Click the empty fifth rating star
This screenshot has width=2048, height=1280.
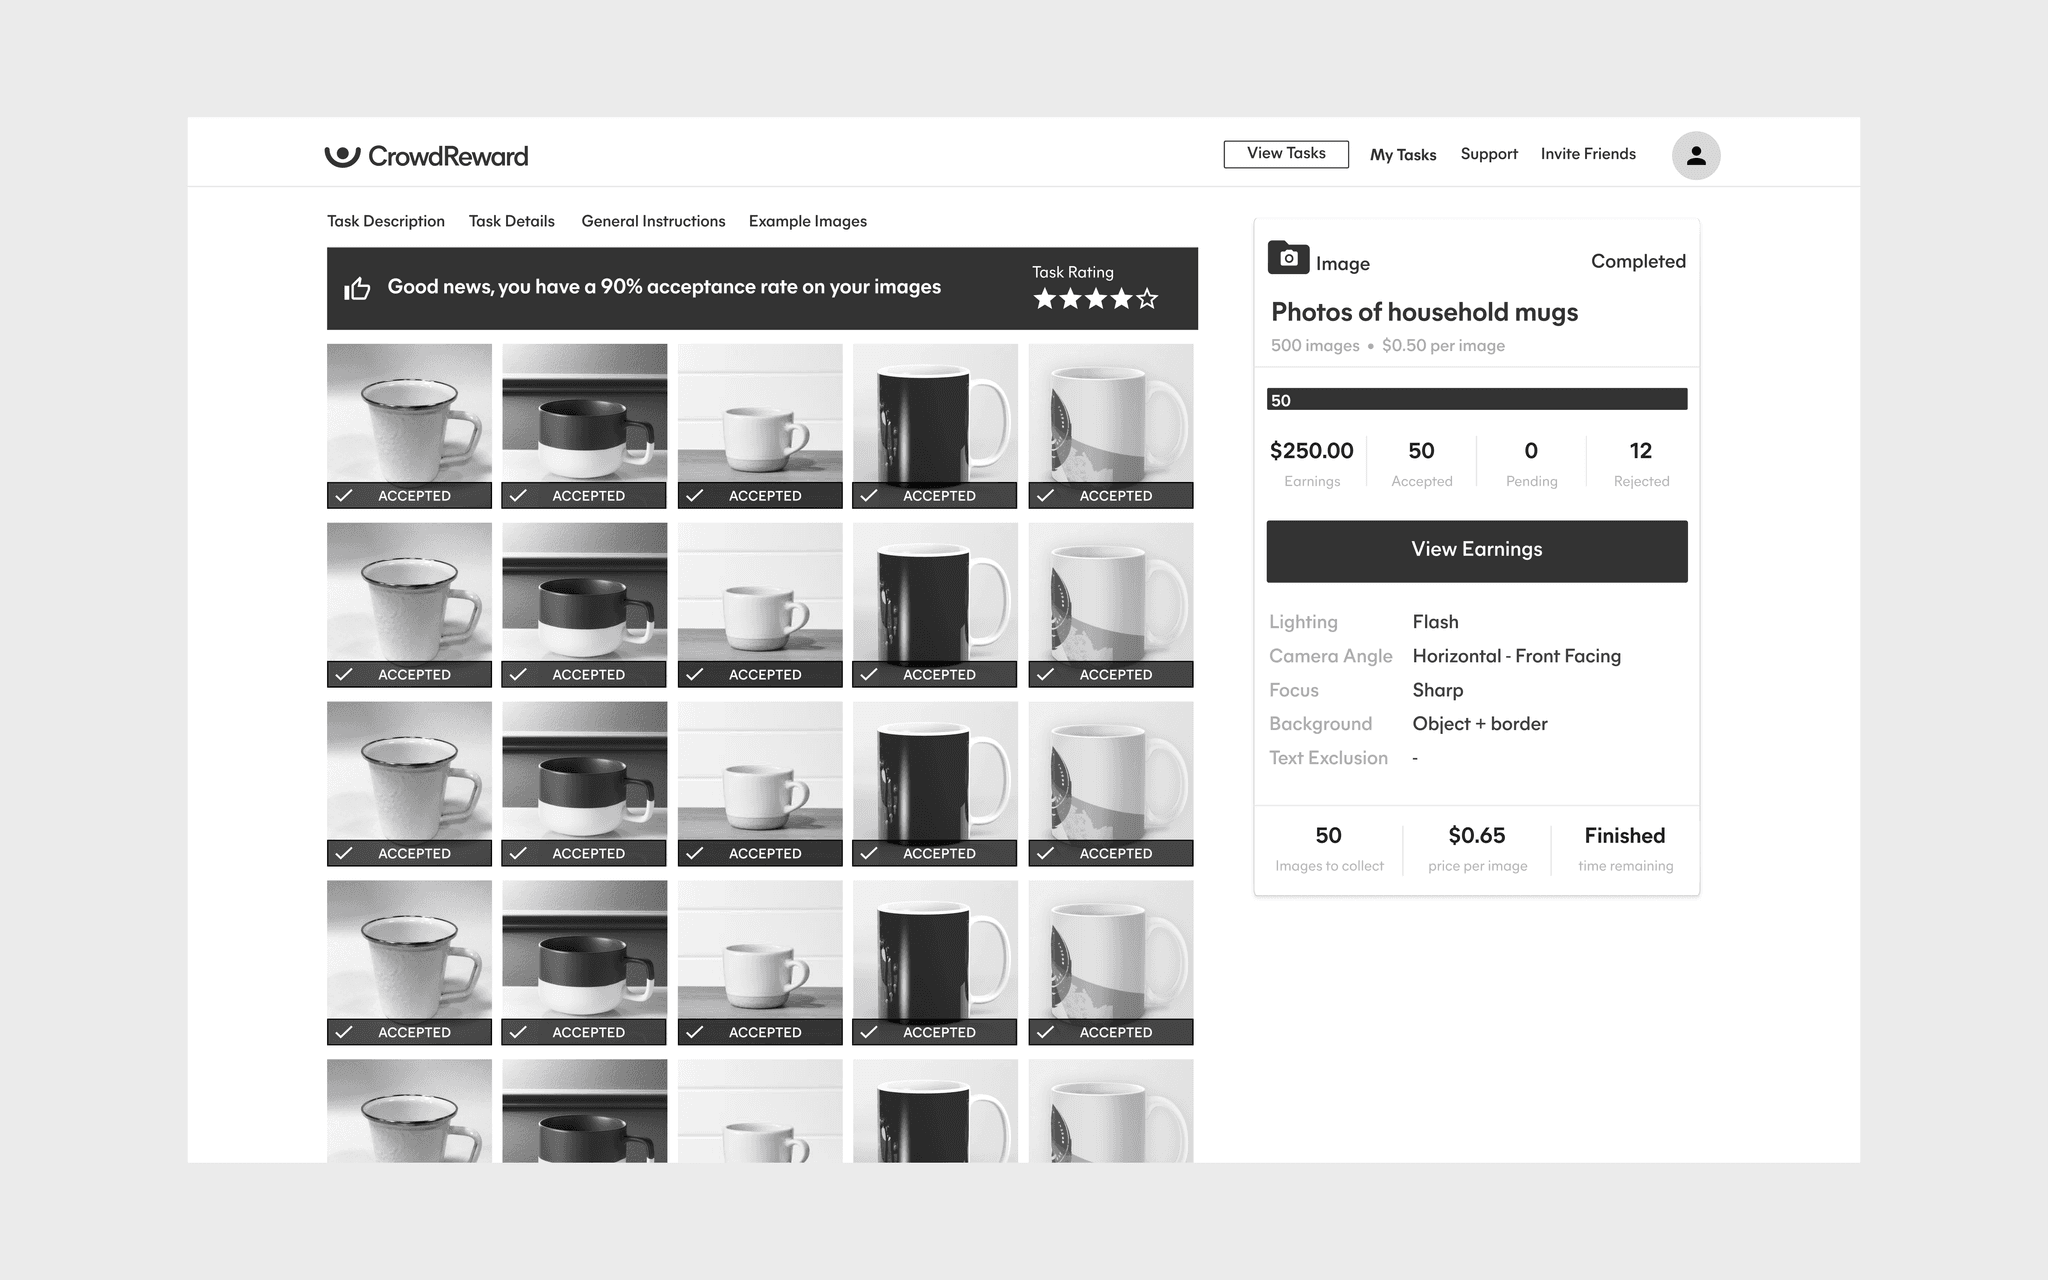(x=1147, y=299)
